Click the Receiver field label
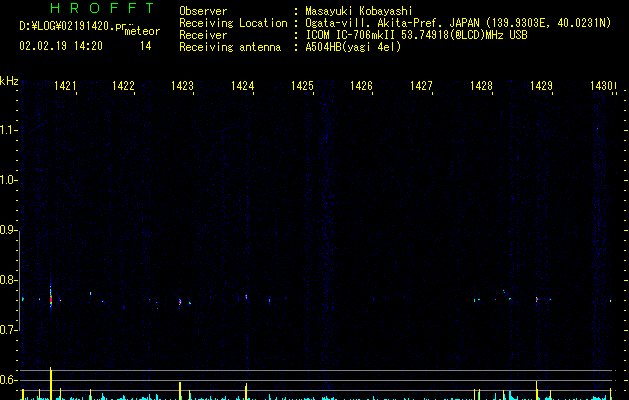This screenshot has width=629, height=400. point(203,35)
